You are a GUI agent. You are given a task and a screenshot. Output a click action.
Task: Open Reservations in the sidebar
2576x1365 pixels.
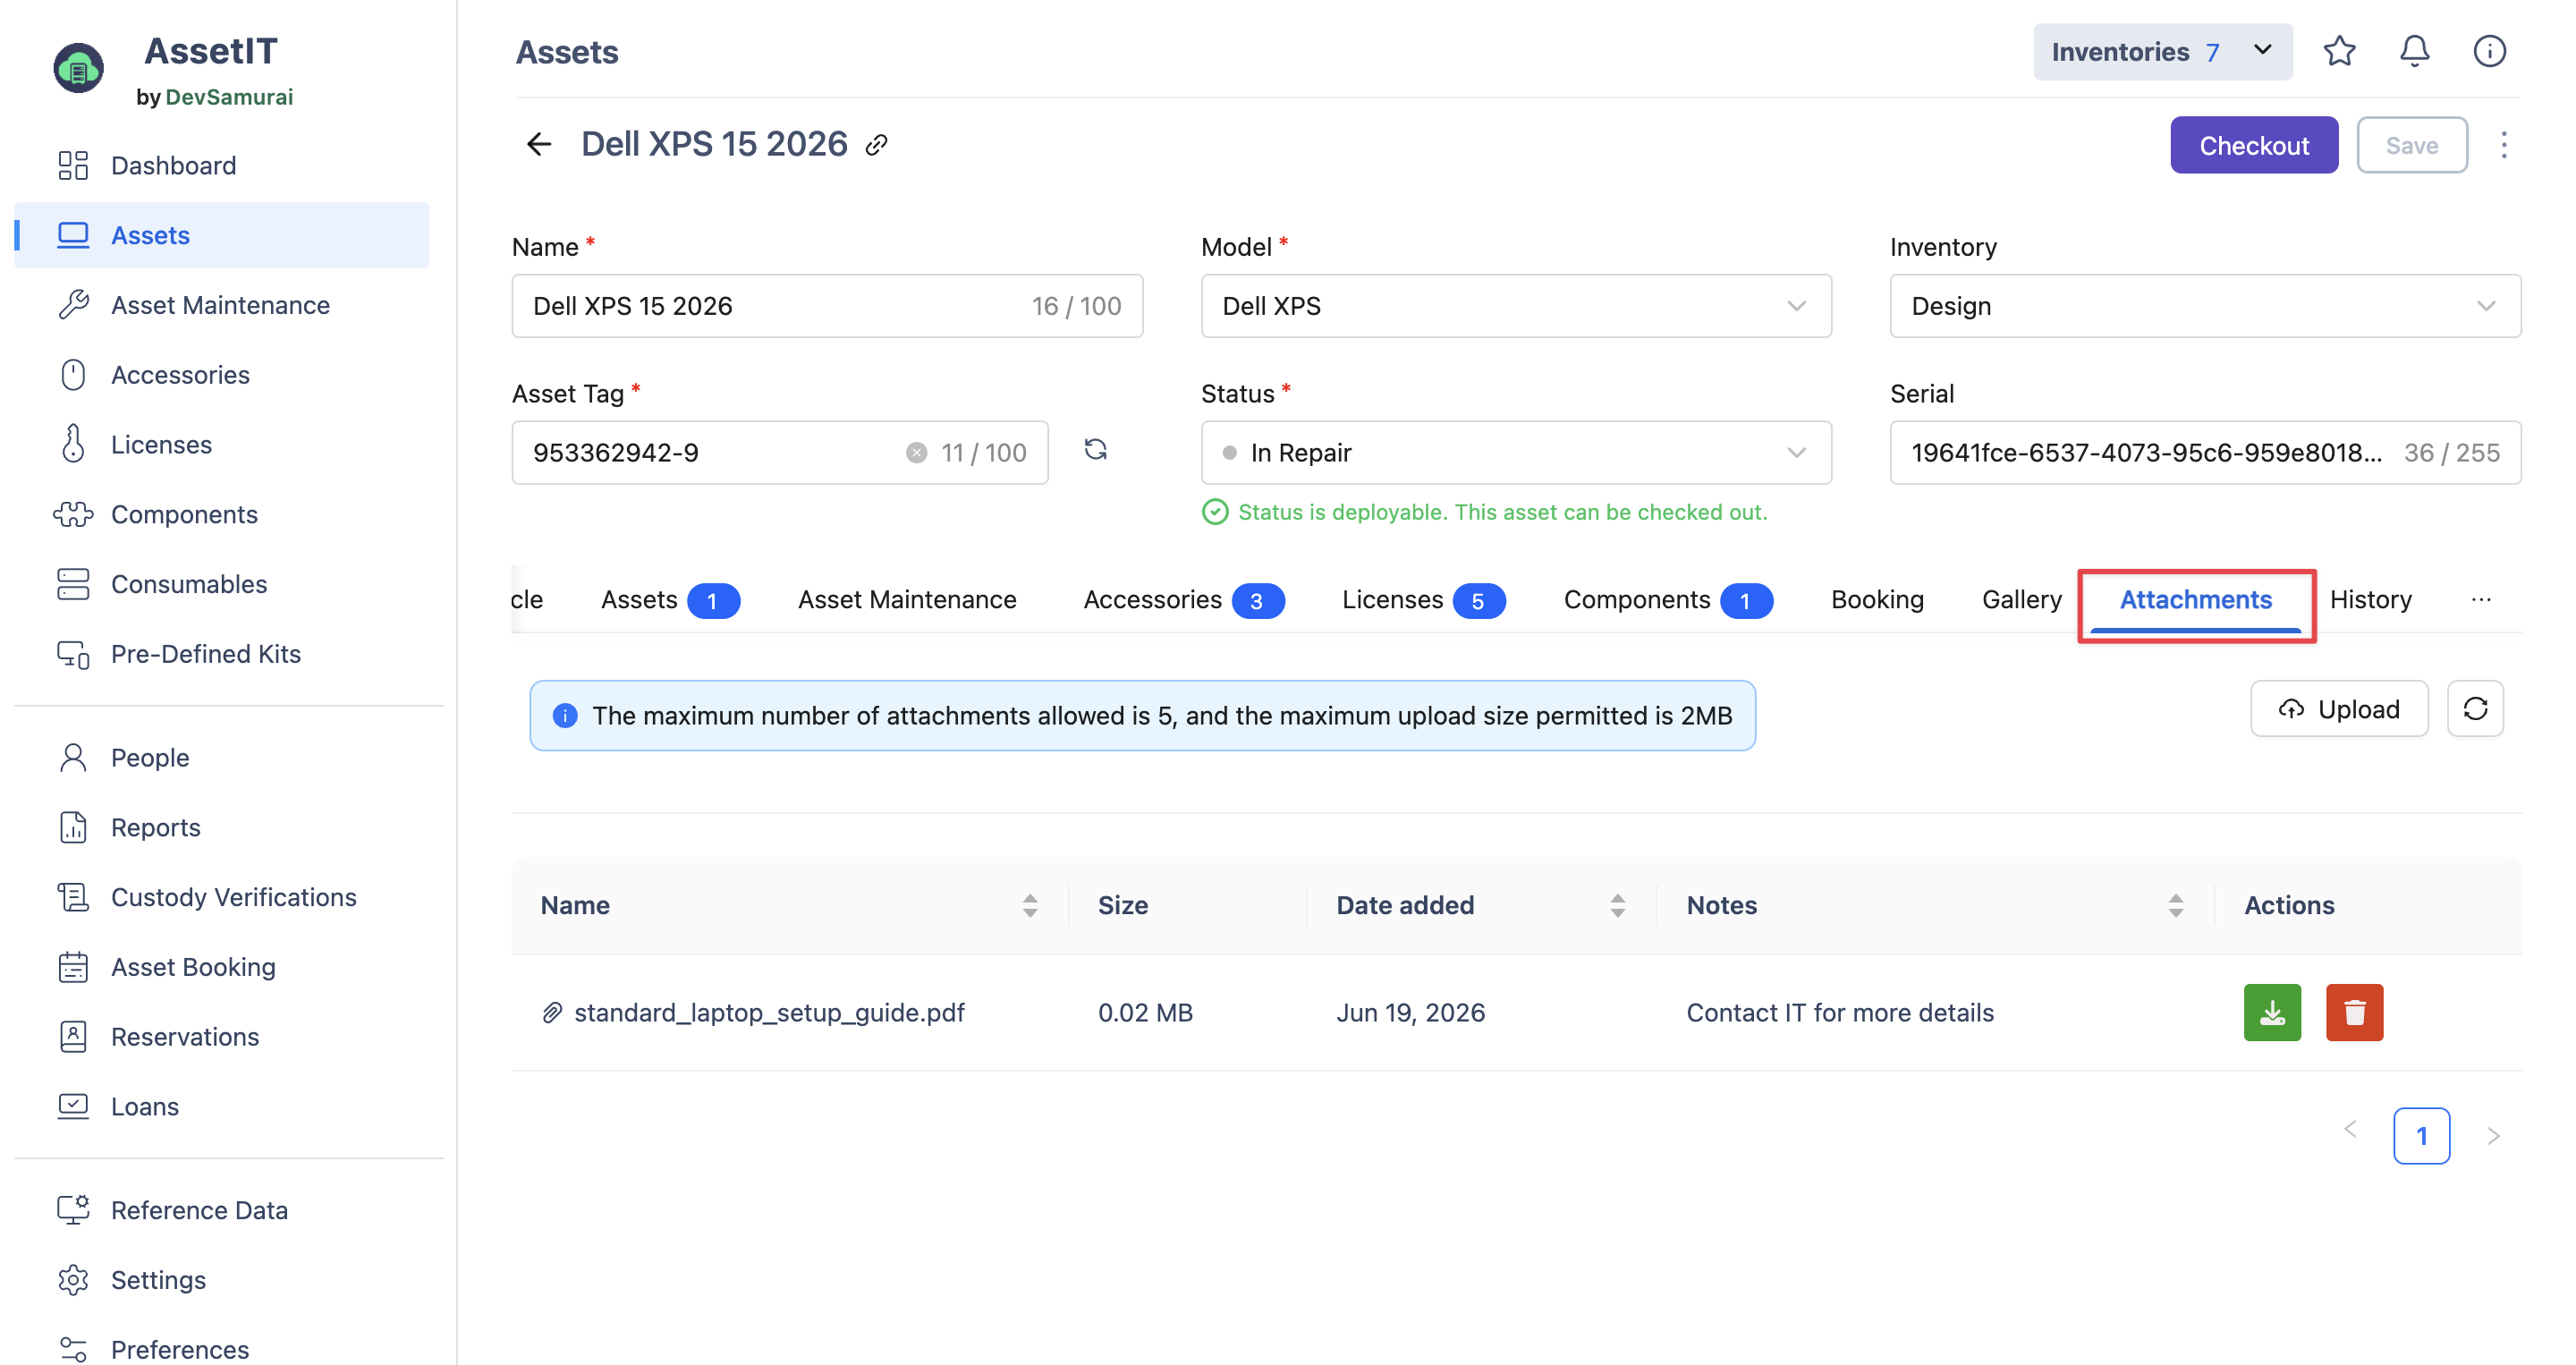pos(222,1037)
